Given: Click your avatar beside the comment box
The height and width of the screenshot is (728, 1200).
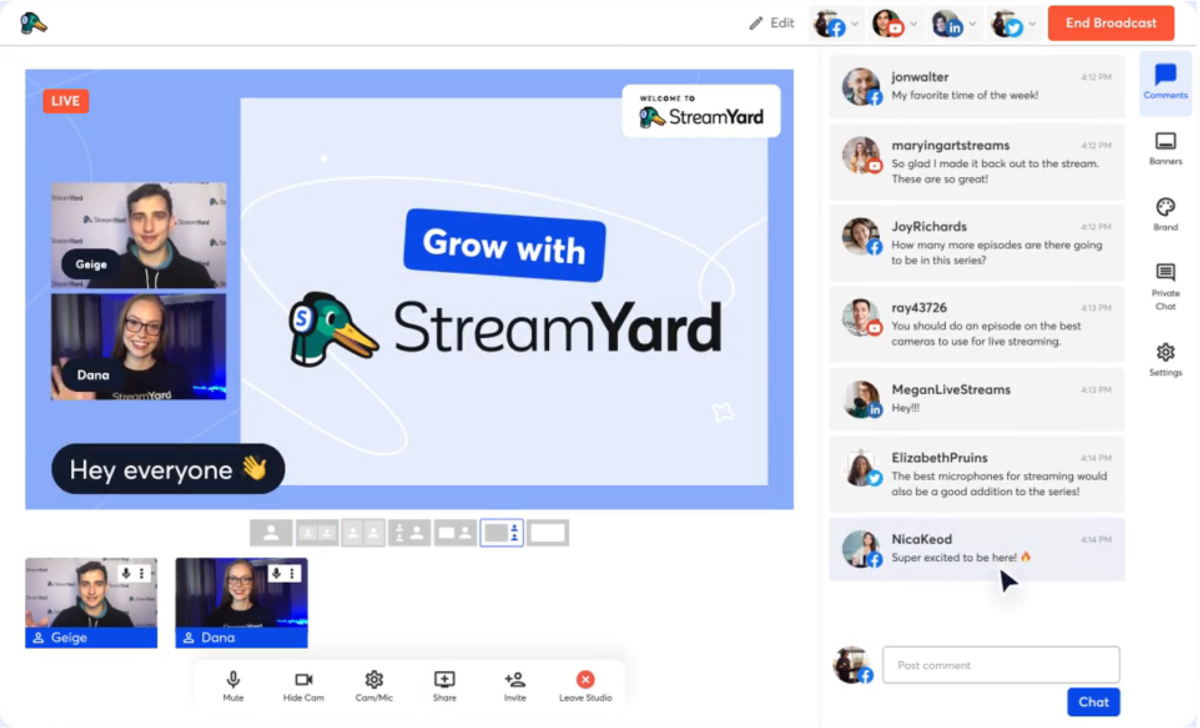Looking at the screenshot, I should (x=853, y=665).
